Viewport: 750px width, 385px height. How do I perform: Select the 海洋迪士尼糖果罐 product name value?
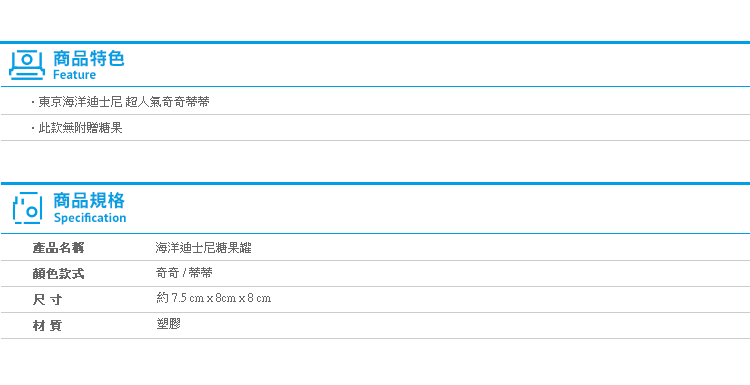[x=203, y=248]
